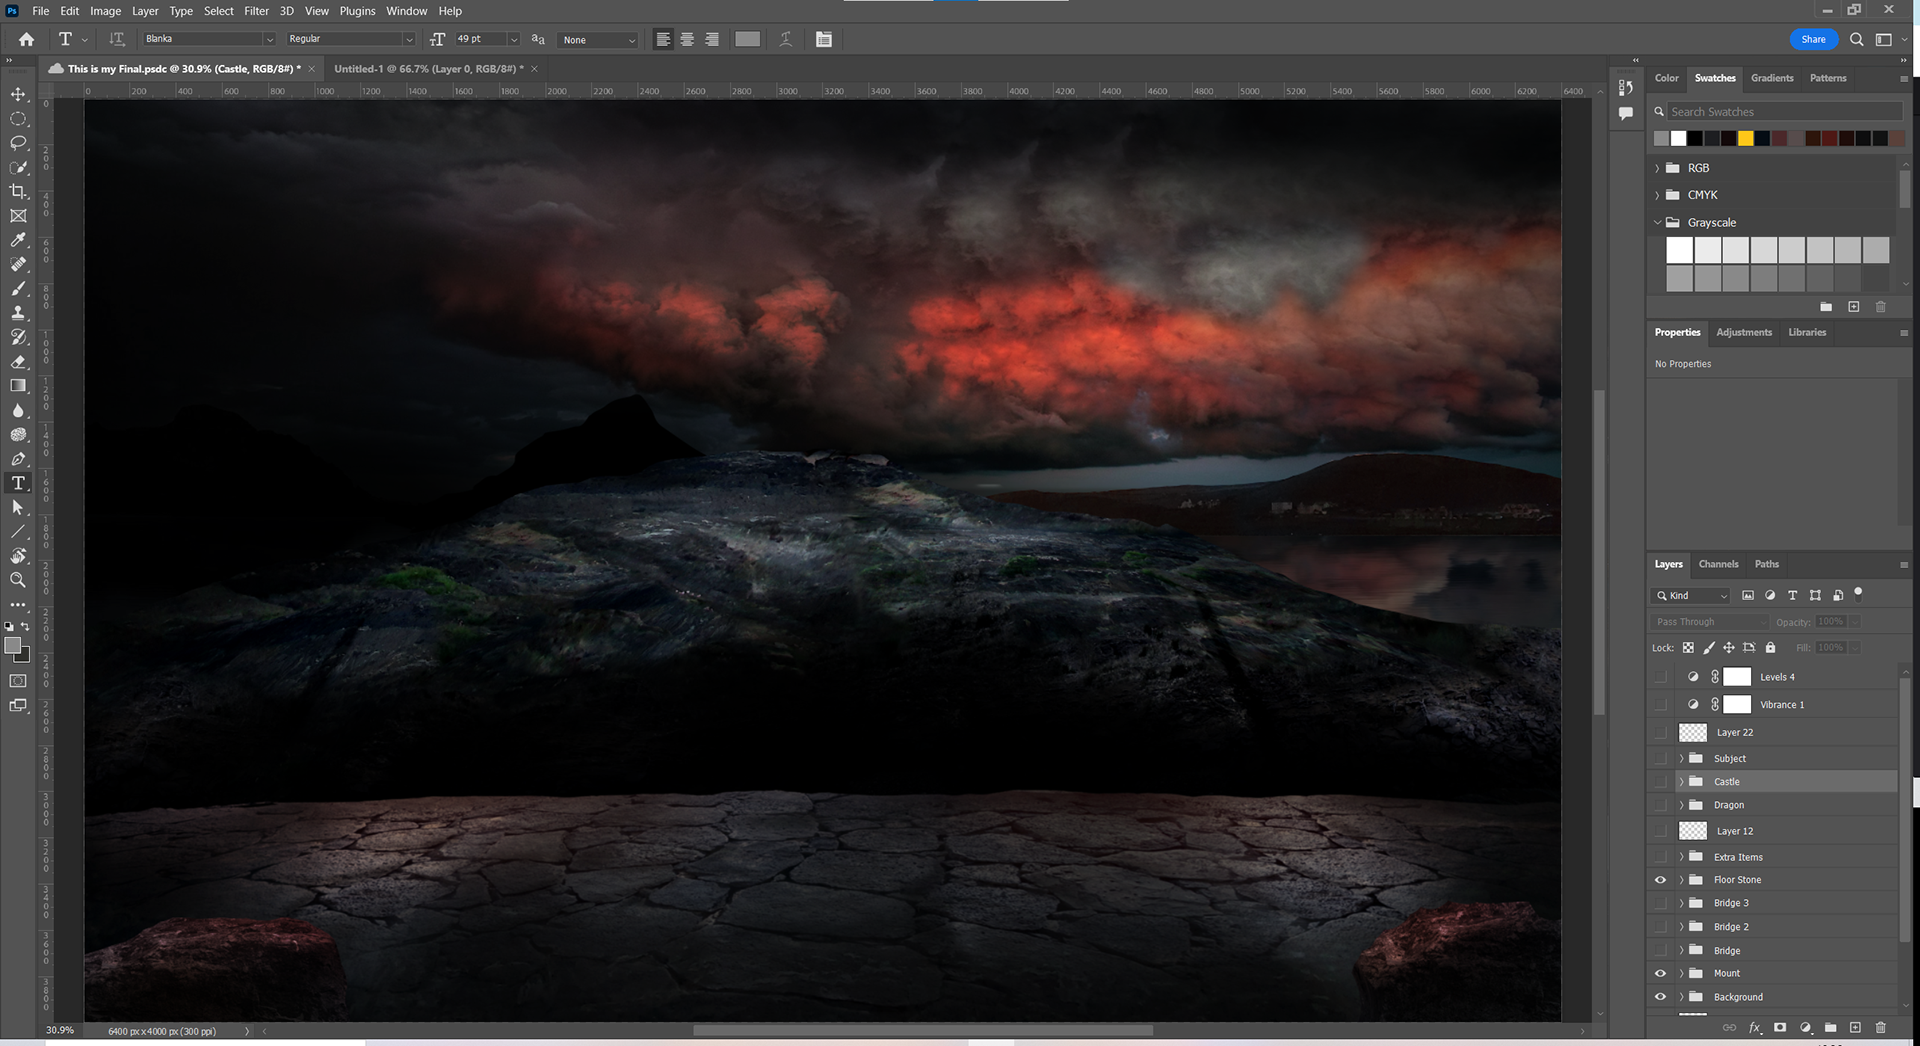Center text in options bar
1920x1046 pixels.
pos(687,39)
